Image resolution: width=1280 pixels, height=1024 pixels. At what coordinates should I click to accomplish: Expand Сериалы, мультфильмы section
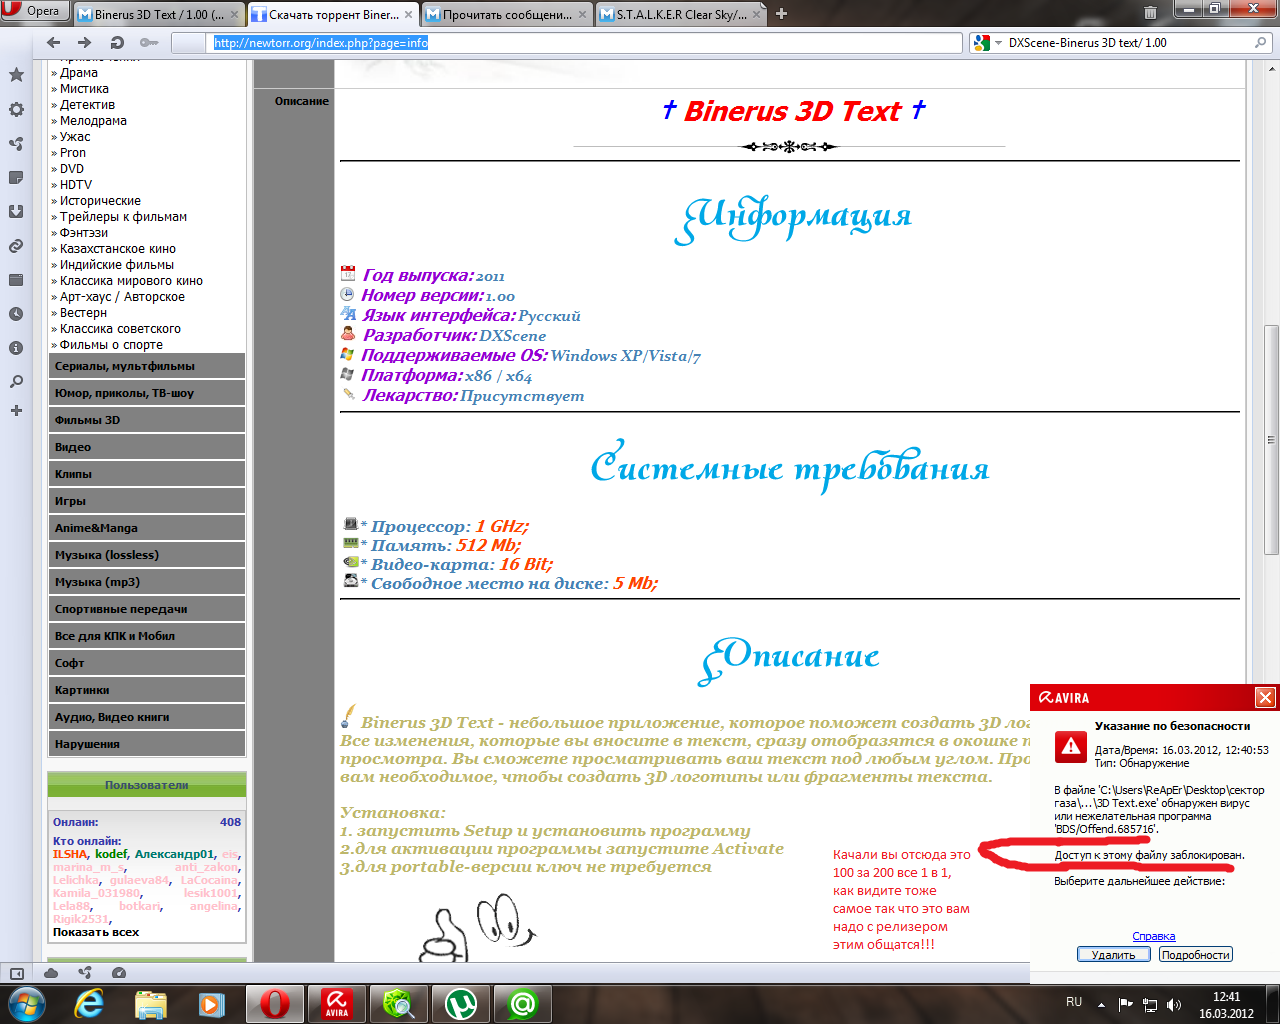click(x=147, y=366)
